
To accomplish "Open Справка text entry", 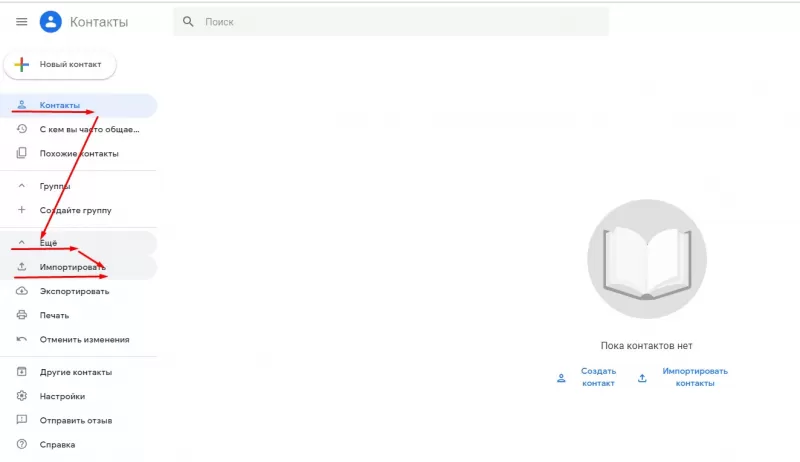I will (x=58, y=445).
